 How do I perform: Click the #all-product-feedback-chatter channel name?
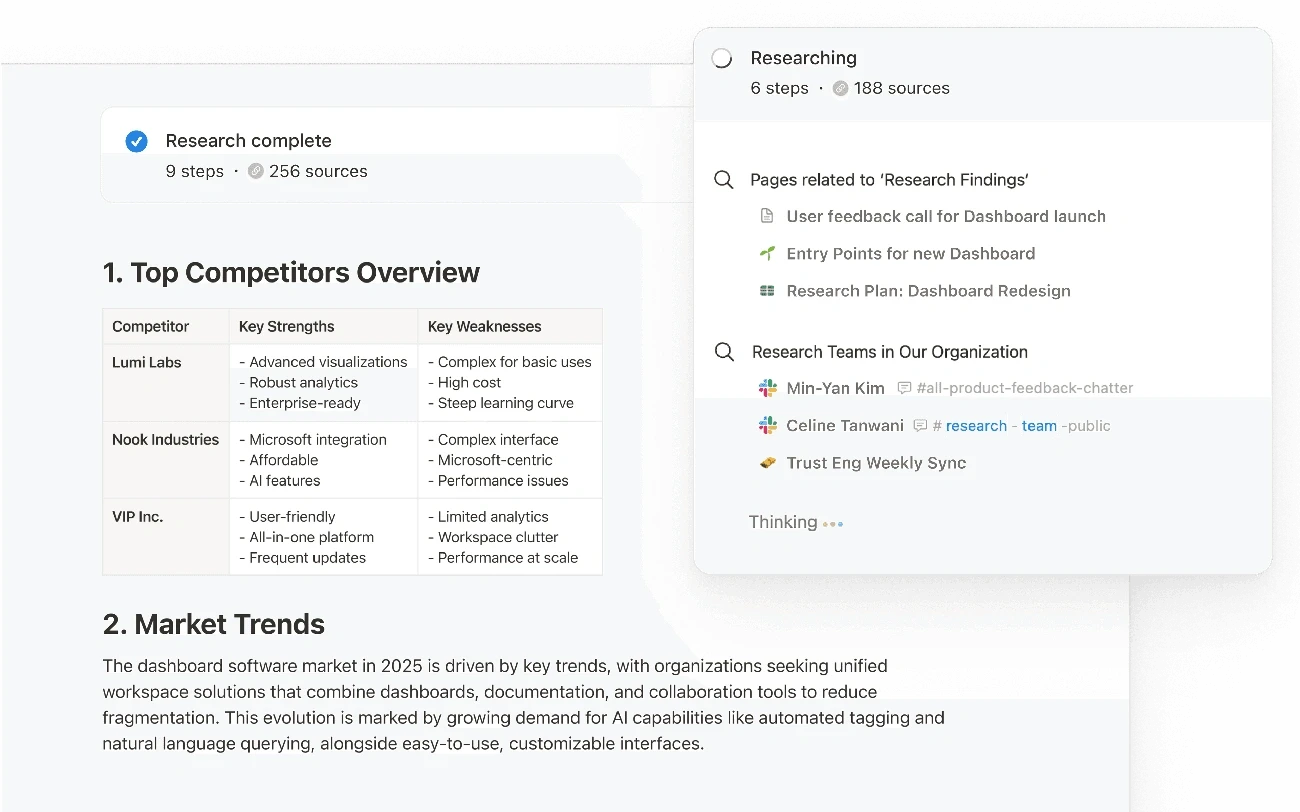tap(1025, 388)
